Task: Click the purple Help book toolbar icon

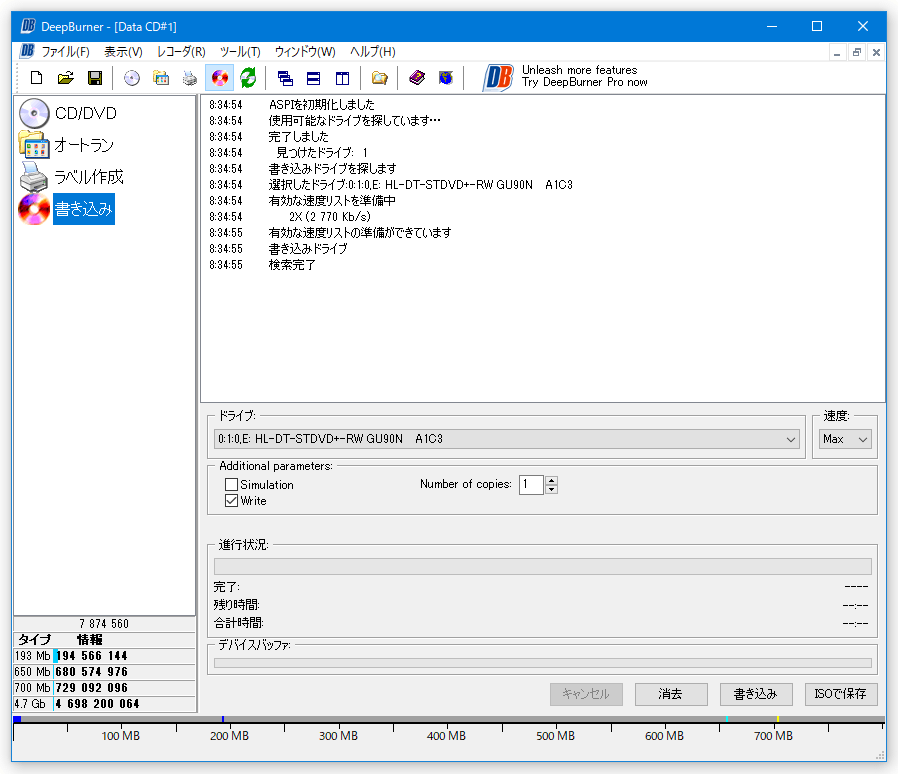Action: [x=417, y=77]
